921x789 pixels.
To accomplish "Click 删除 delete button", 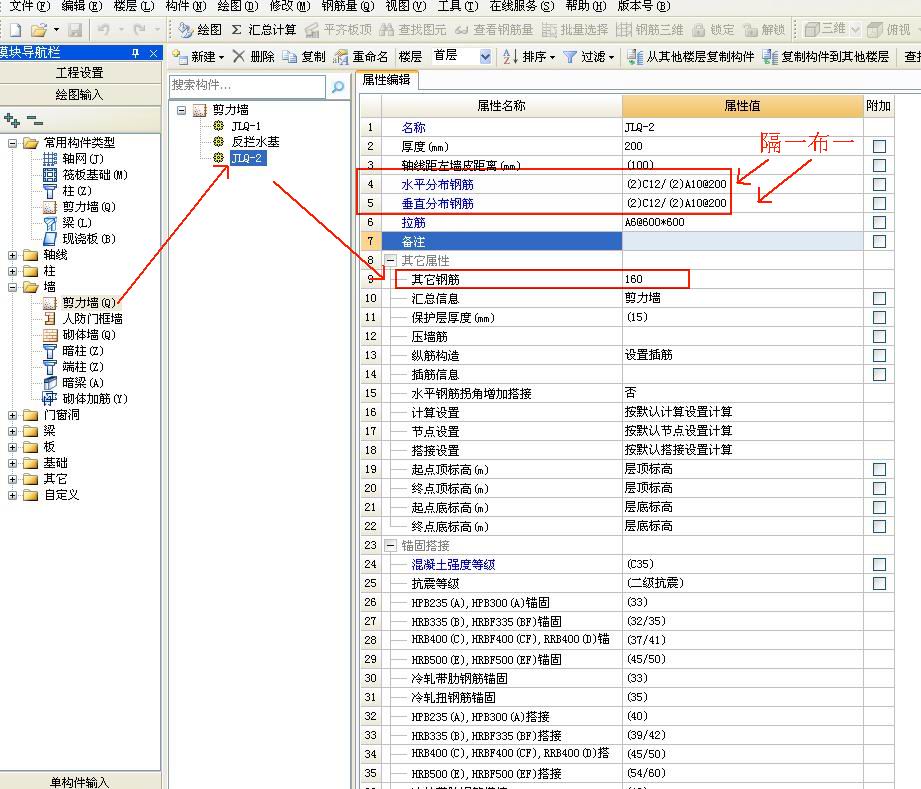I will click(x=254, y=57).
